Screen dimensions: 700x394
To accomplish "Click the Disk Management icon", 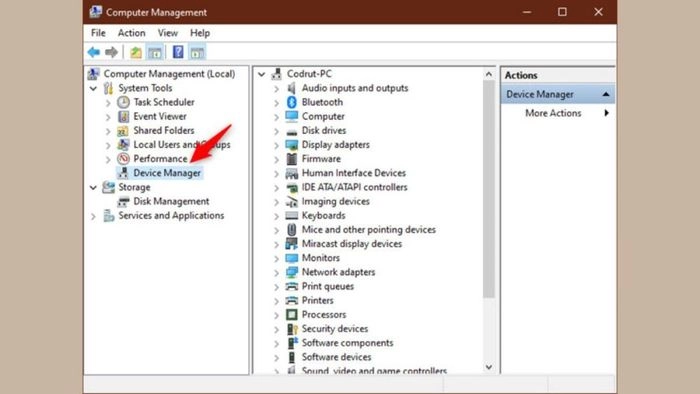I will coord(123,202).
